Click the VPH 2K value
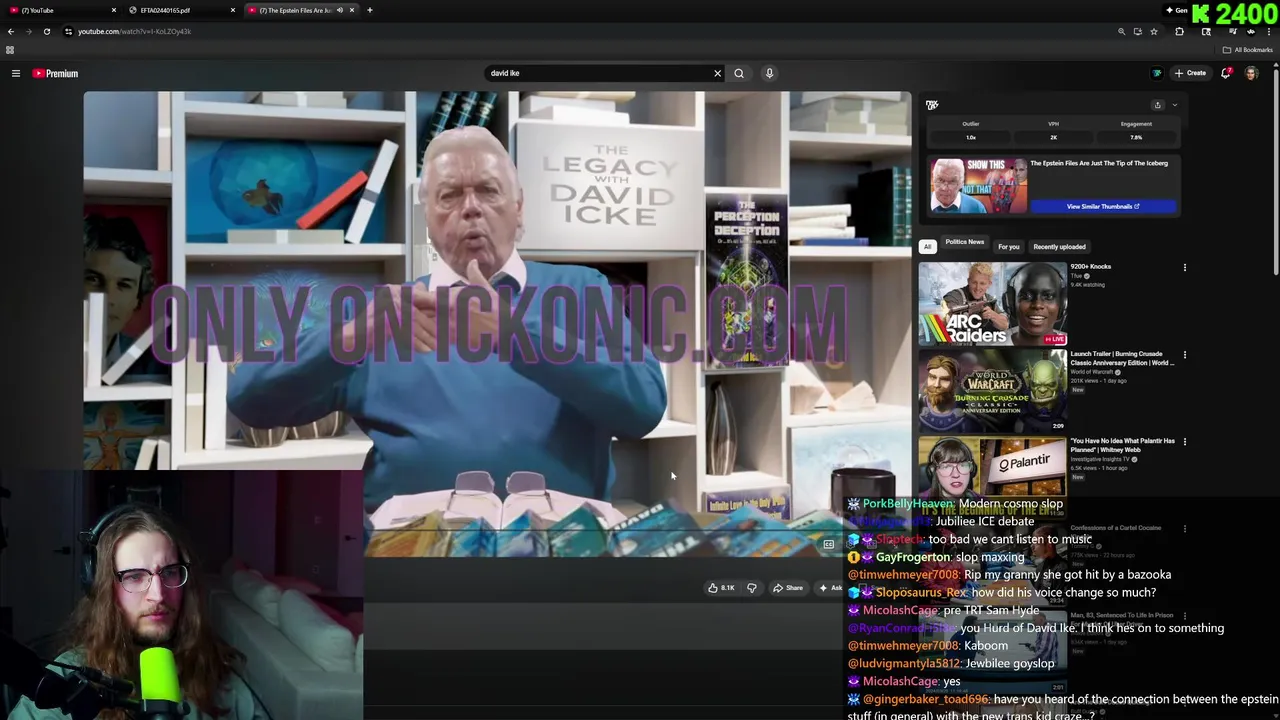This screenshot has height=720, width=1280. tap(1053, 137)
